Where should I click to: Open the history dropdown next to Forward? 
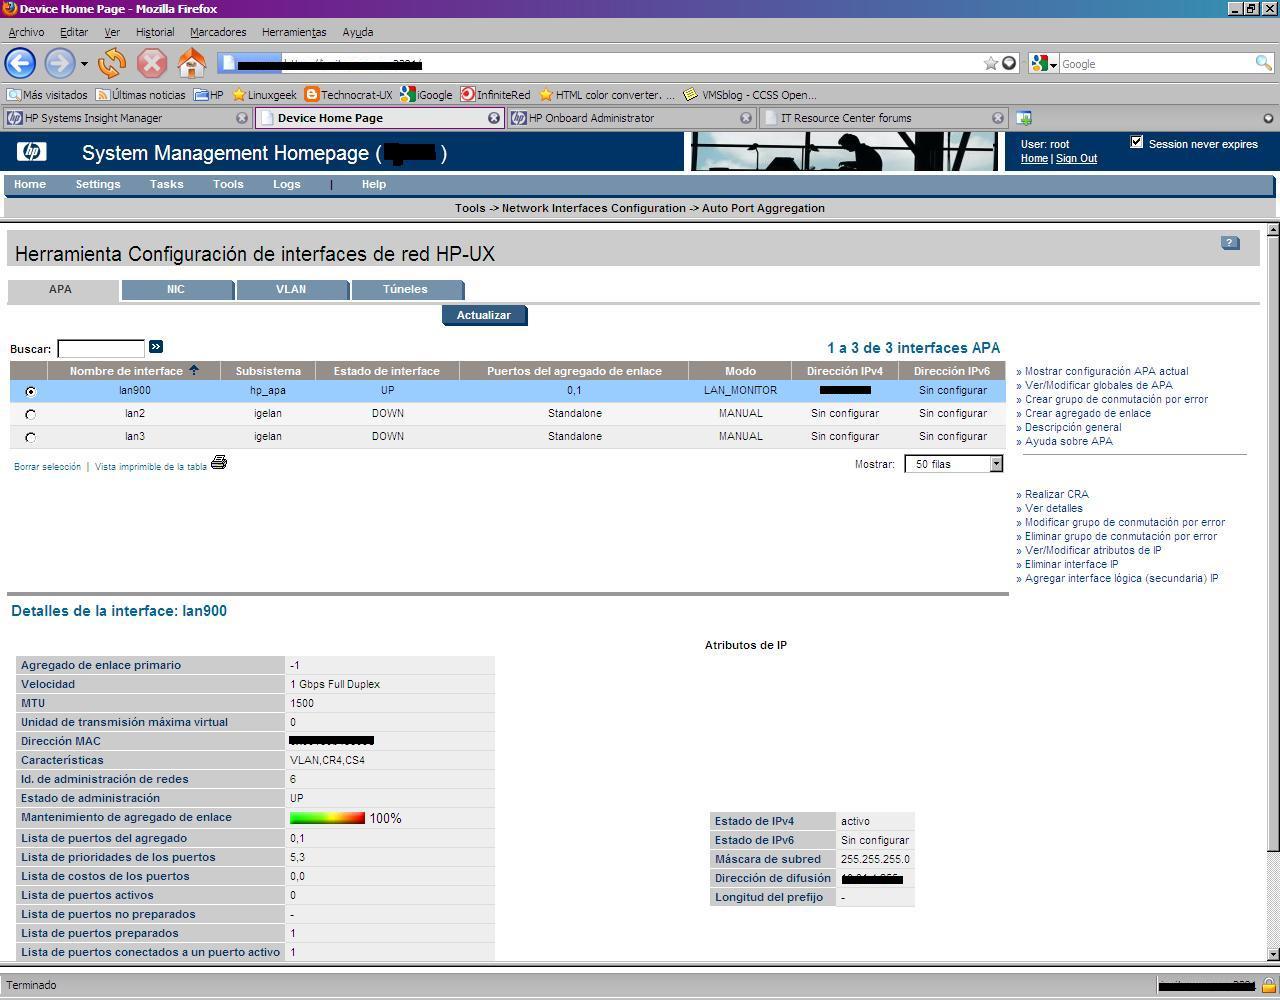84,64
